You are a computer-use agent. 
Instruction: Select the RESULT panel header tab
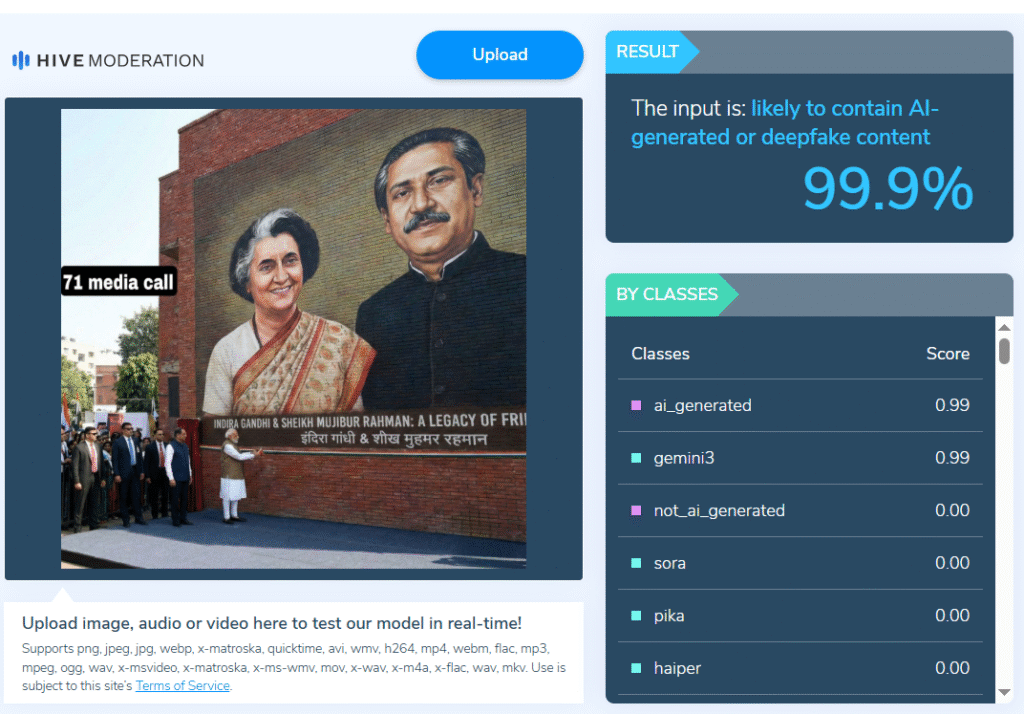[x=648, y=52]
